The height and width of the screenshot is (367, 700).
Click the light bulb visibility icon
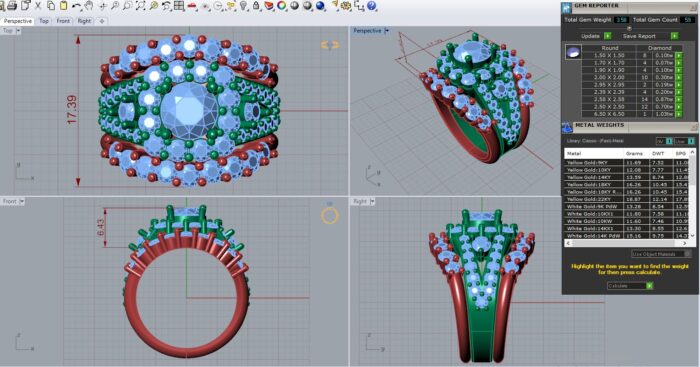pos(243,6)
